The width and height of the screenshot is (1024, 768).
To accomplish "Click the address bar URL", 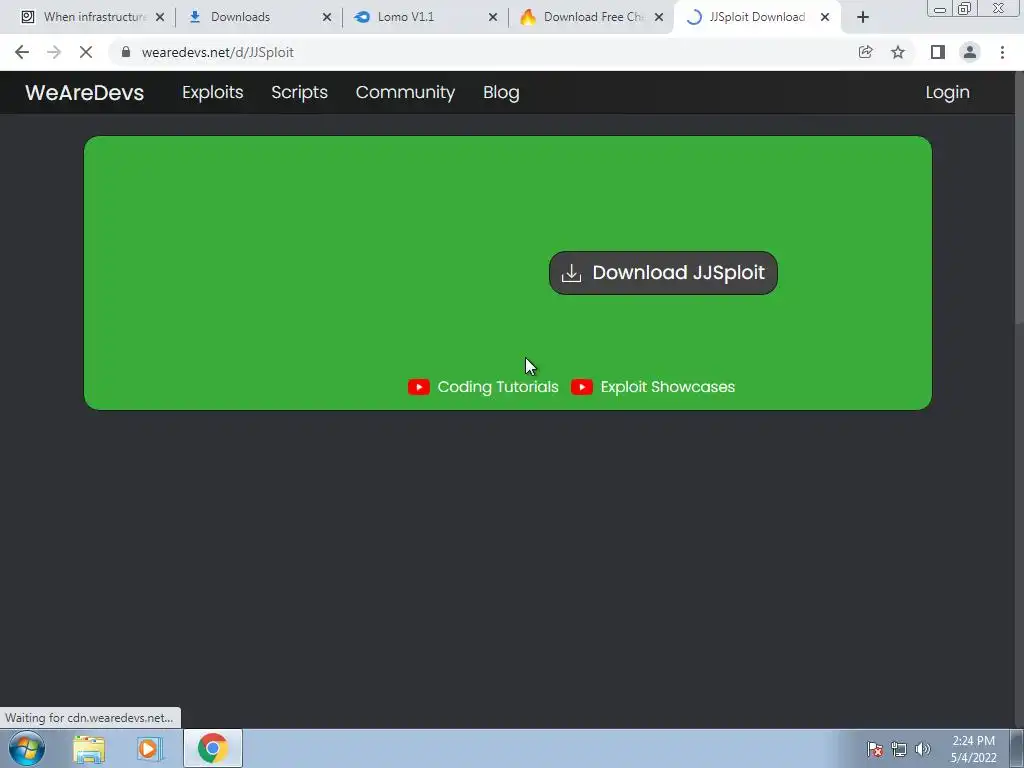I will click(217, 52).
